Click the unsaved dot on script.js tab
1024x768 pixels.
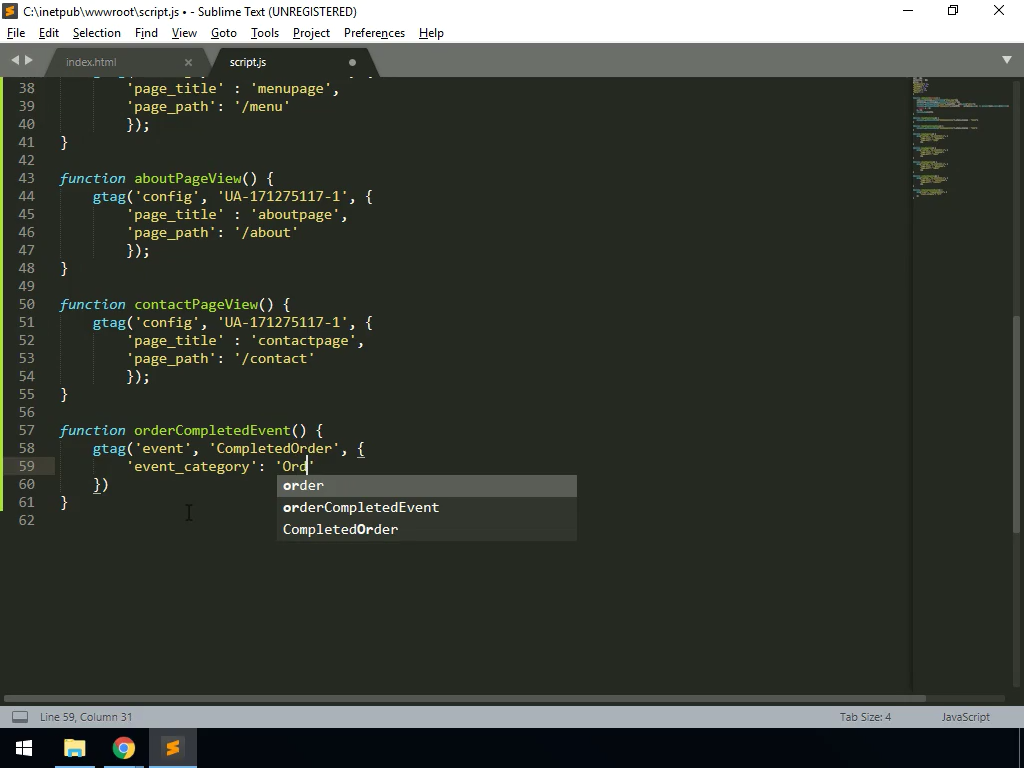[x=352, y=63]
